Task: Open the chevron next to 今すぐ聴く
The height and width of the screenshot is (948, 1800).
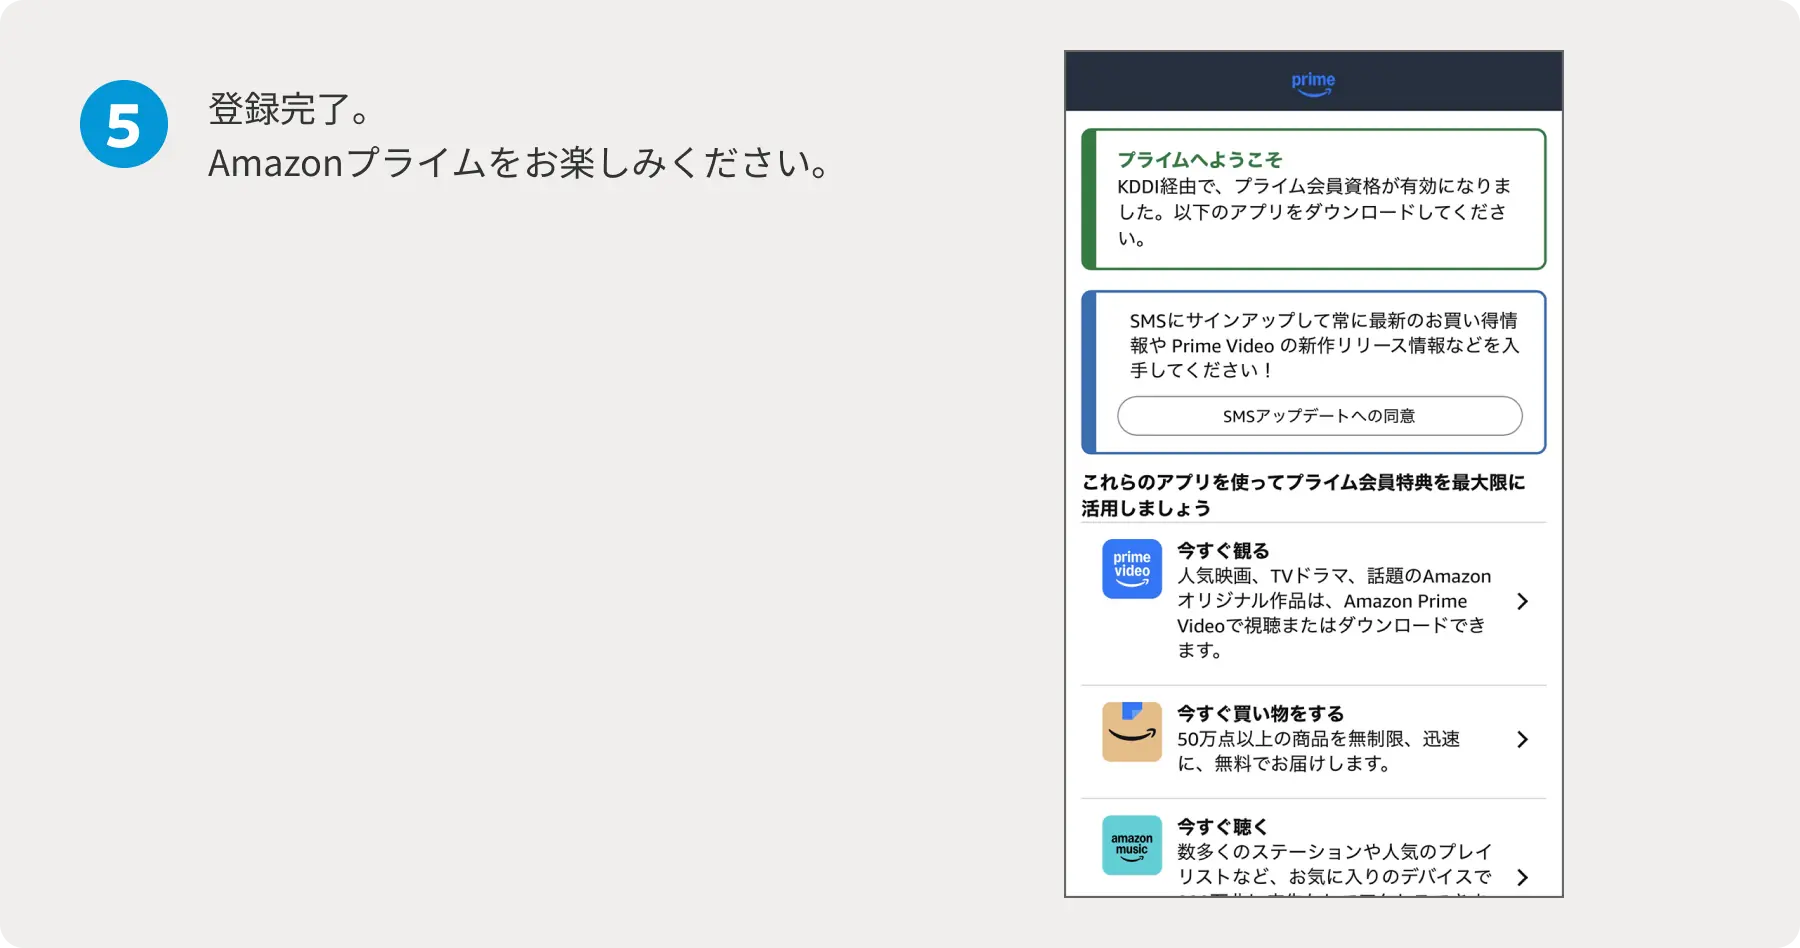Action: point(1522,877)
